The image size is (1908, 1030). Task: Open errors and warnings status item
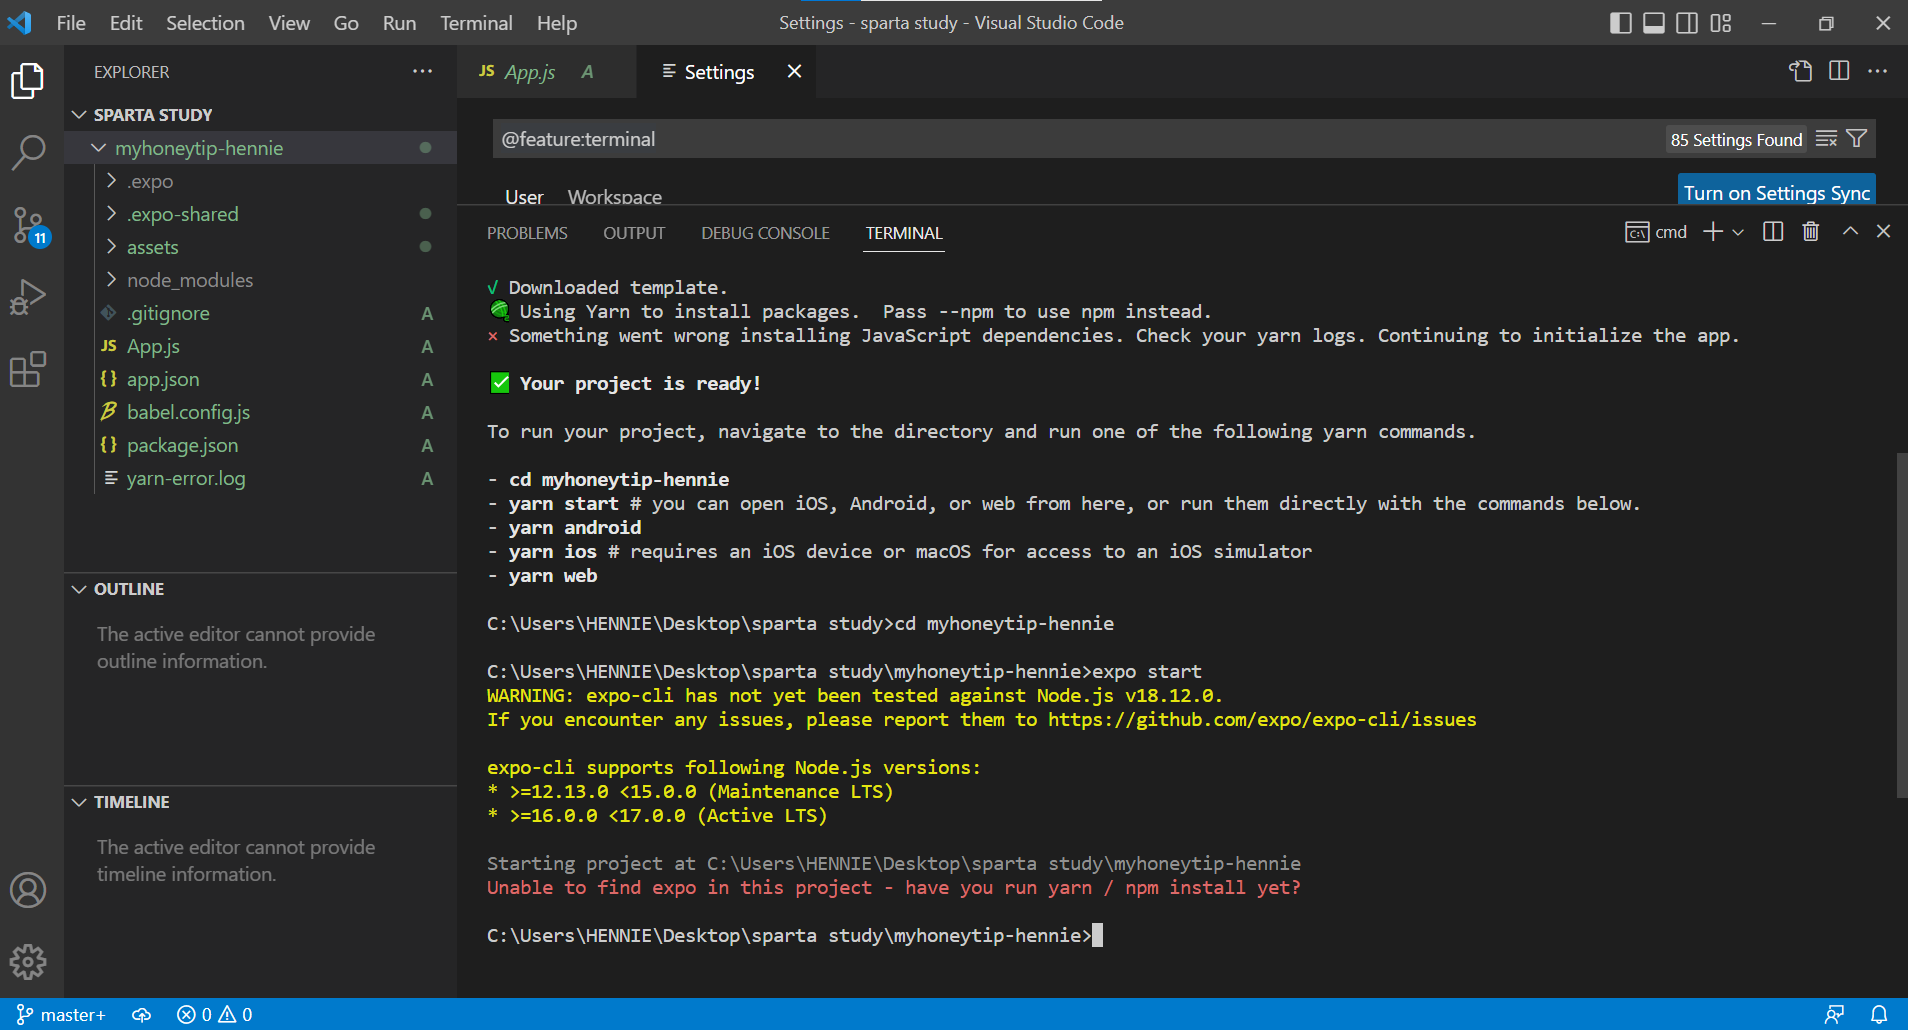pos(215,1014)
